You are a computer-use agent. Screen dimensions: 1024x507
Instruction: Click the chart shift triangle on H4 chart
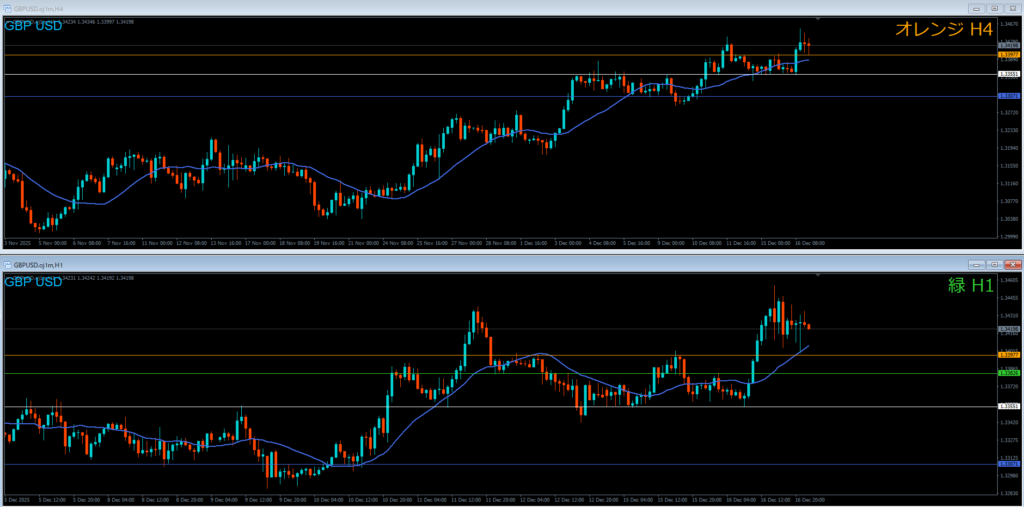pyautogui.click(x=819, y=19)
